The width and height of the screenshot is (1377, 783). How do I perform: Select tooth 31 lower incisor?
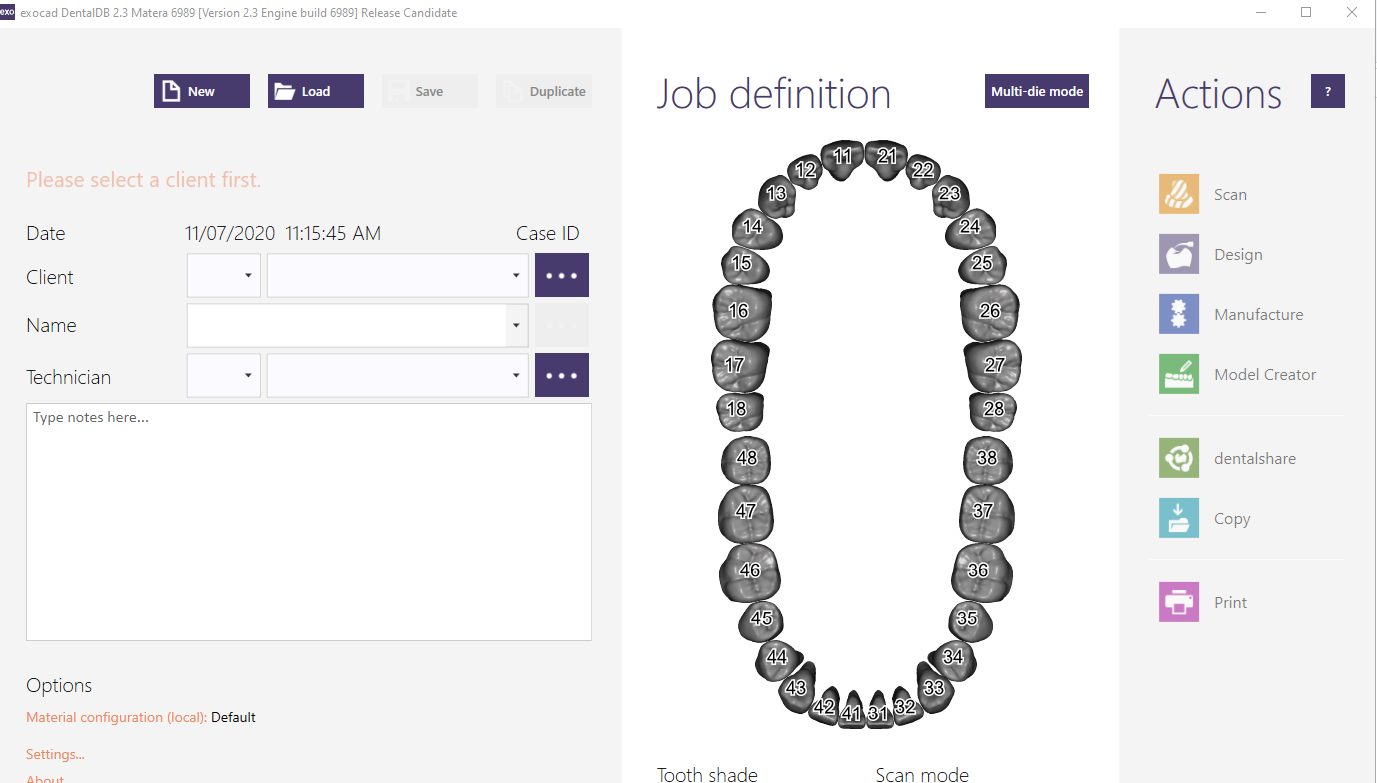pos(878,712)
